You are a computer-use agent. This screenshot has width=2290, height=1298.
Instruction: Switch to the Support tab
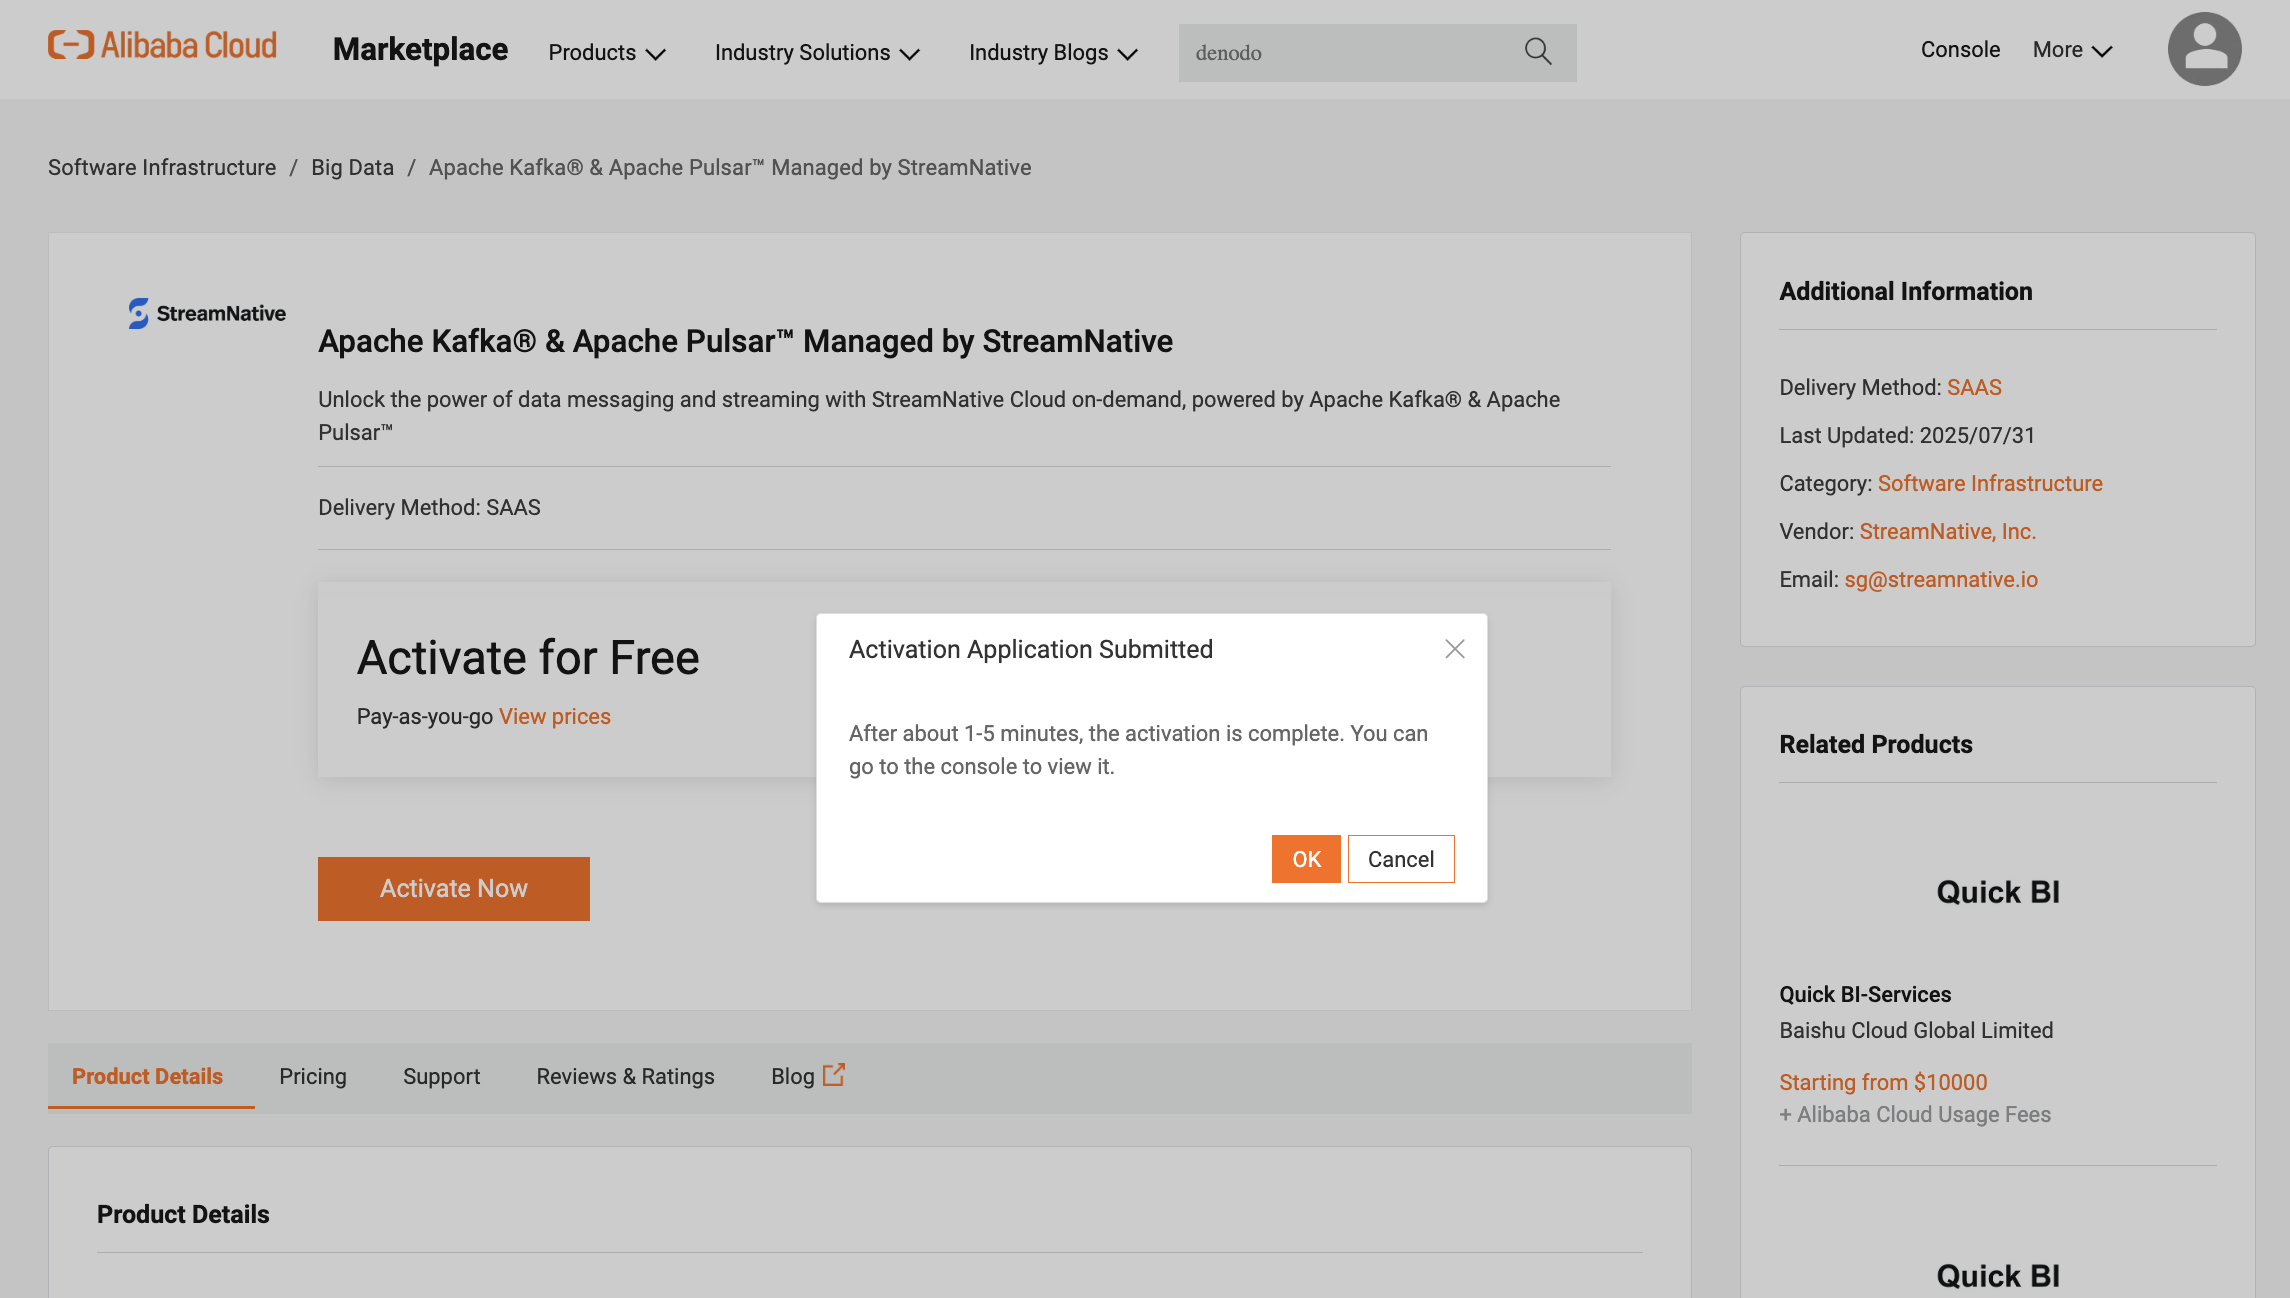441,1076
